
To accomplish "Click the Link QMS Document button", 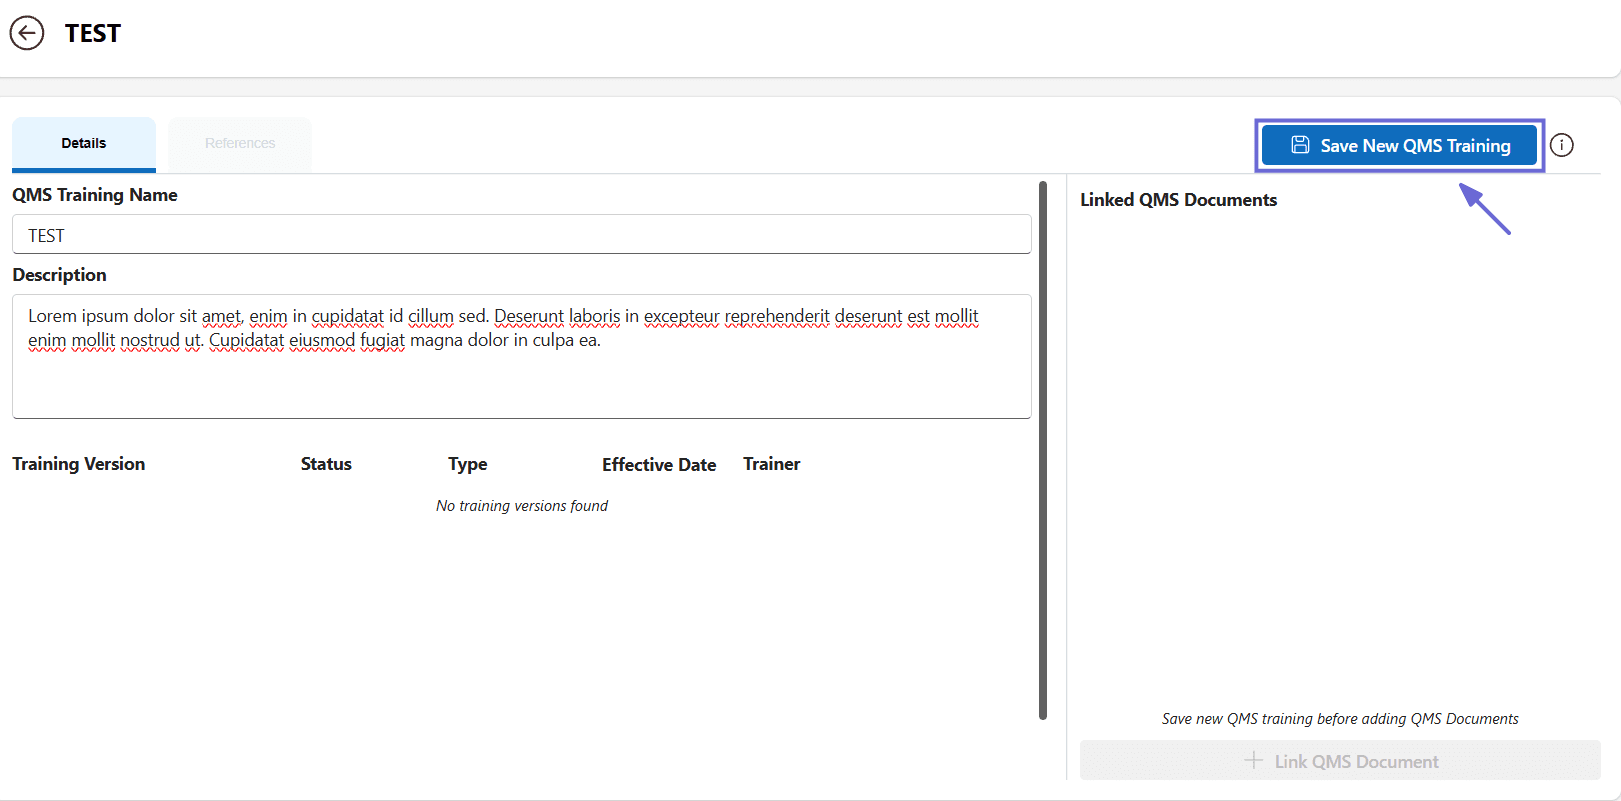I will [x=1340, y=761].
